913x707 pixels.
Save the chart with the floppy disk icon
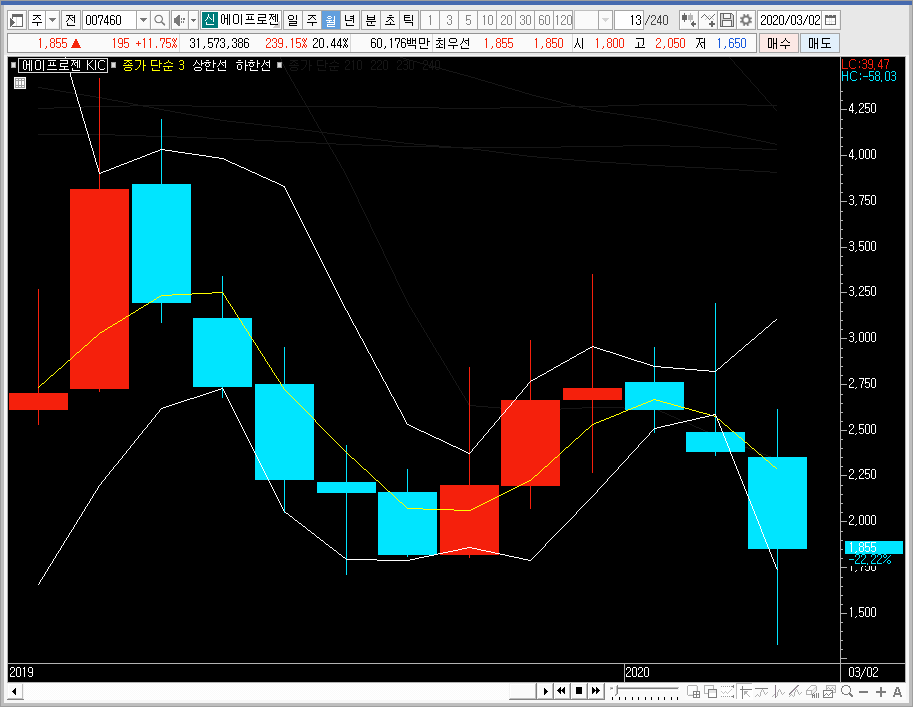727,21
